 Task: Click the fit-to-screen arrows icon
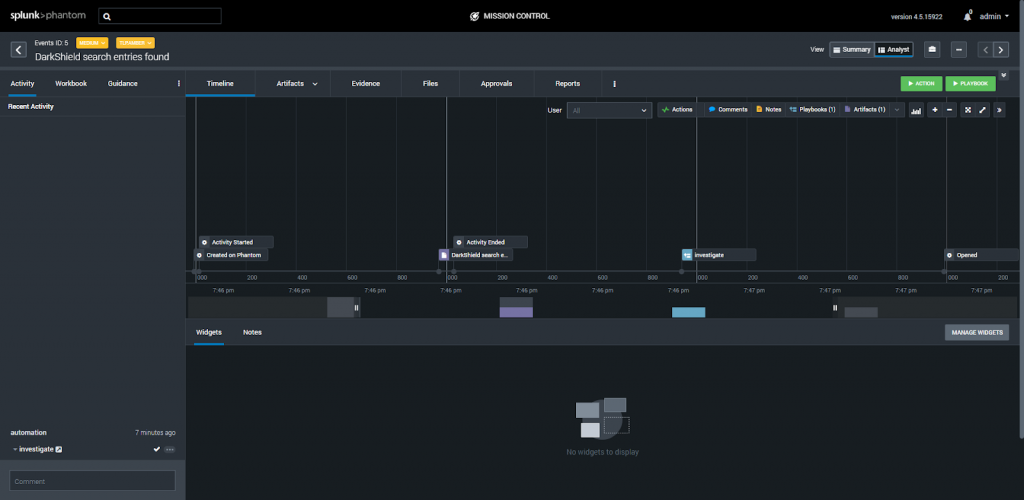[968, 110]
